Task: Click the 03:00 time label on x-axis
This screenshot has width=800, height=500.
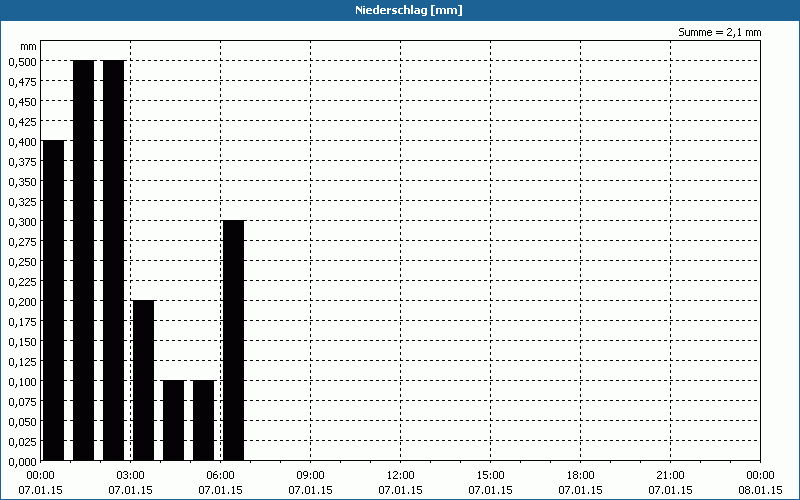Action: pos(131,476)
